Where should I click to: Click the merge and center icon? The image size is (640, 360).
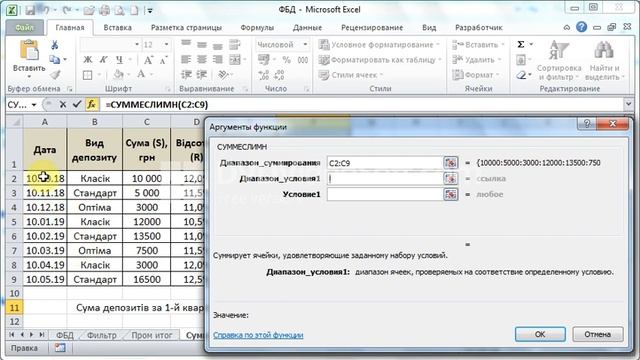[x=235, y=60]
